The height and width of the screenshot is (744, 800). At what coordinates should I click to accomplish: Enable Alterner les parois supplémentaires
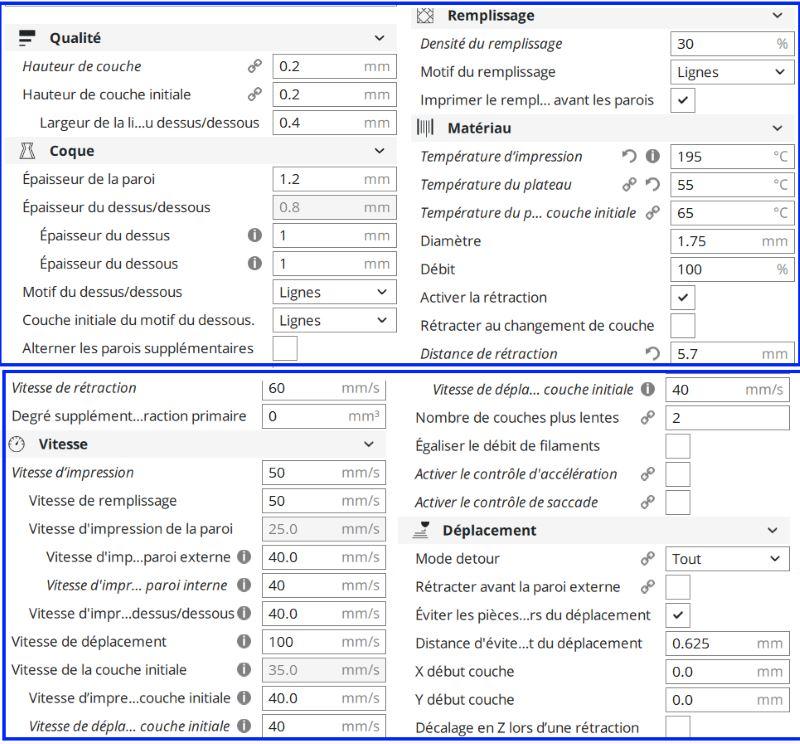point(285,348)
